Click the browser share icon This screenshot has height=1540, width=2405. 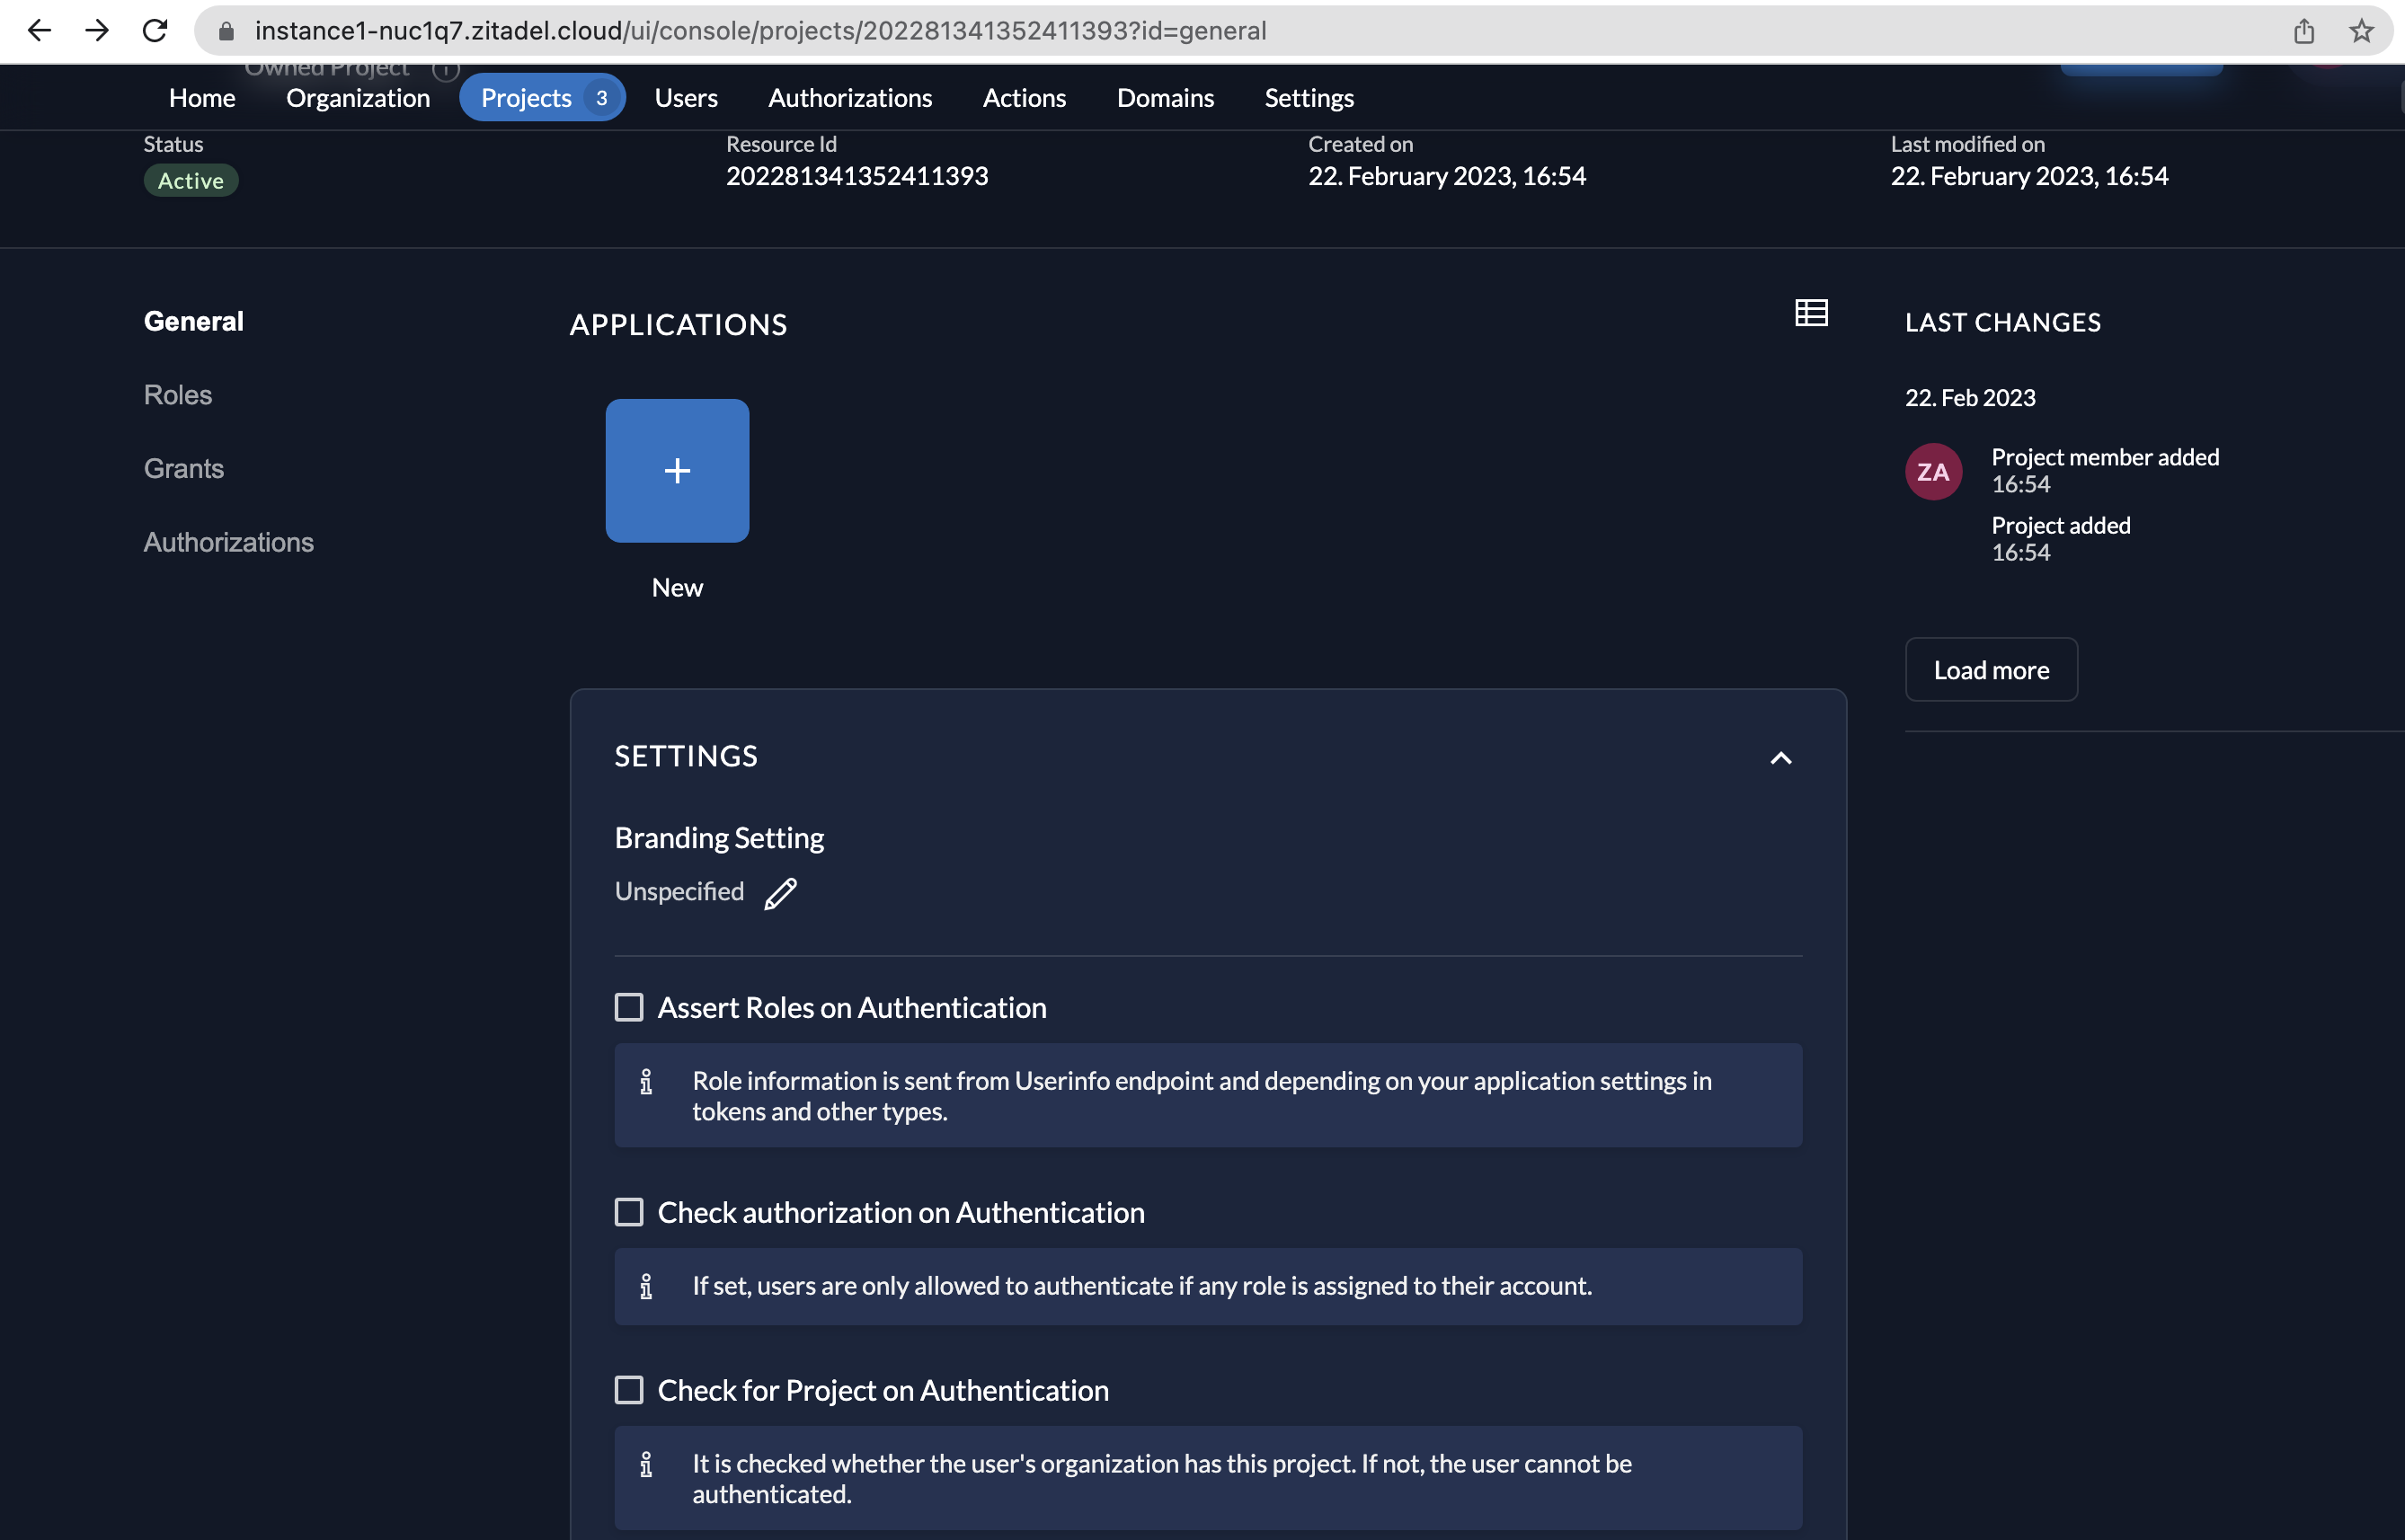coord(2305,31)
